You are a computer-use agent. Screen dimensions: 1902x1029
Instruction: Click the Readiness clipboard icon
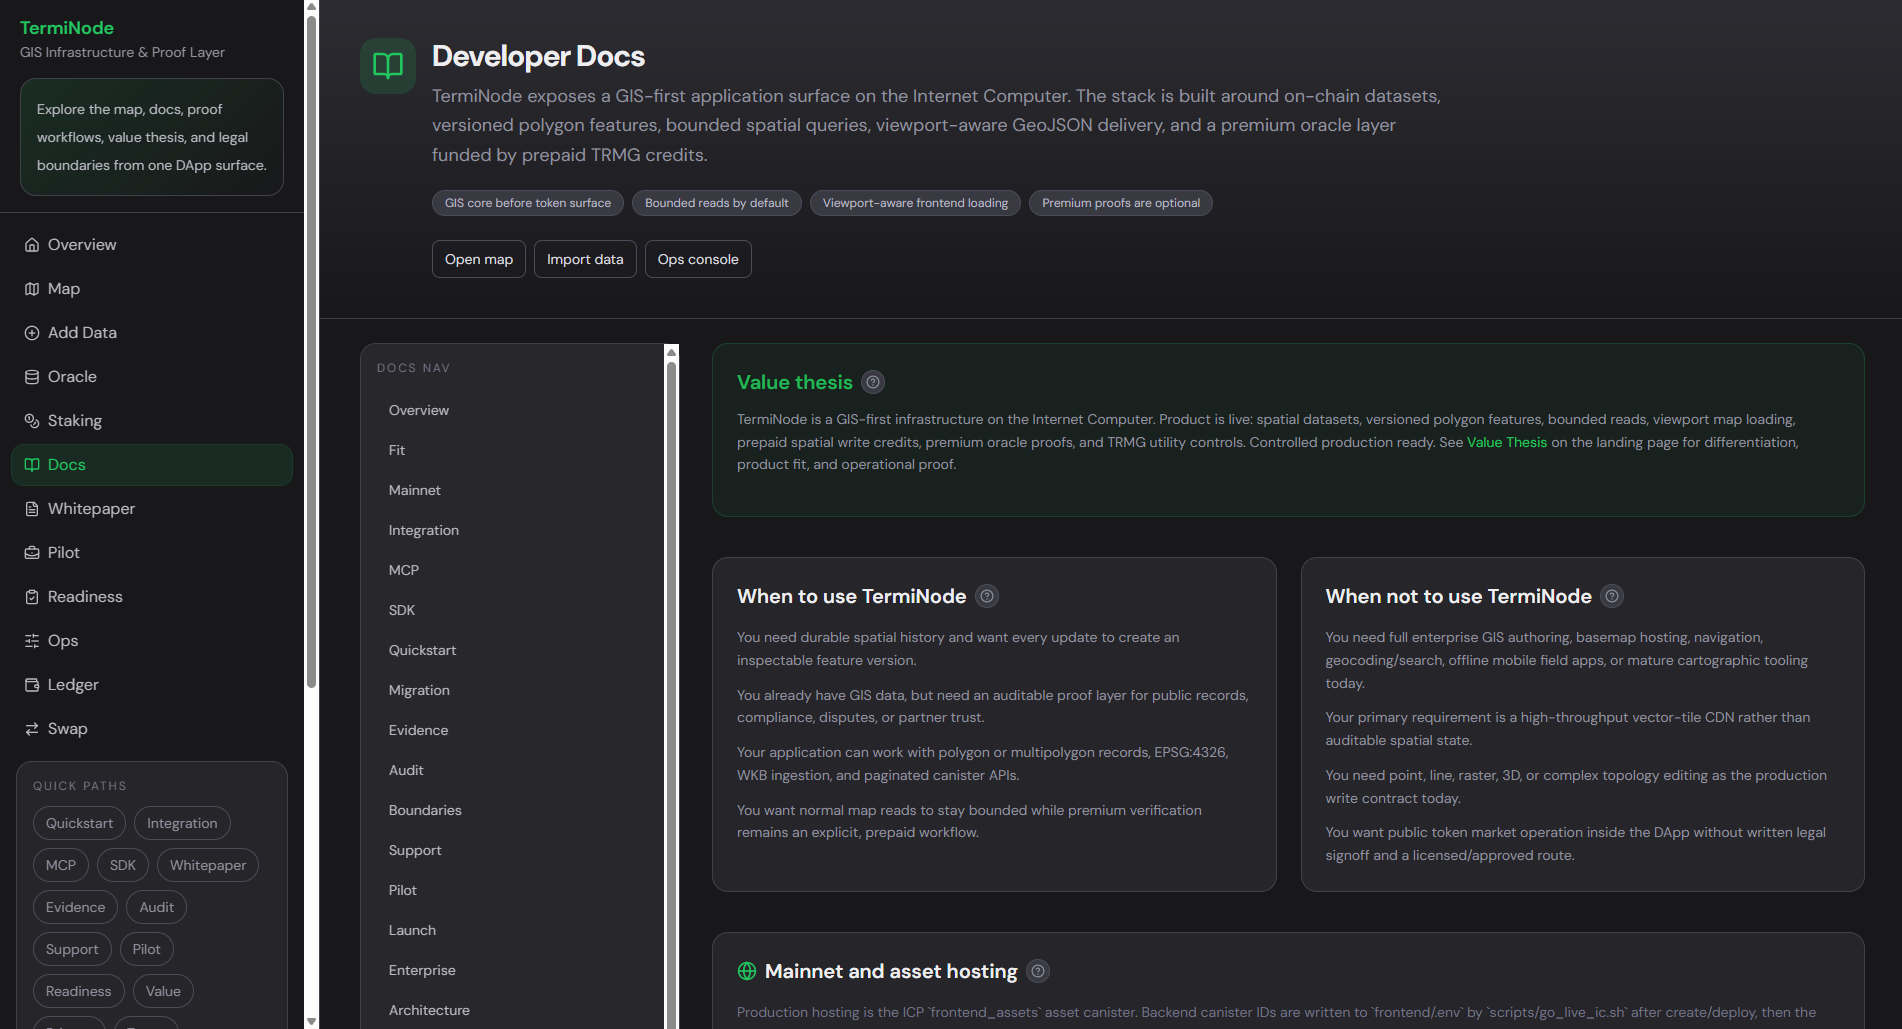coord(32,597)
